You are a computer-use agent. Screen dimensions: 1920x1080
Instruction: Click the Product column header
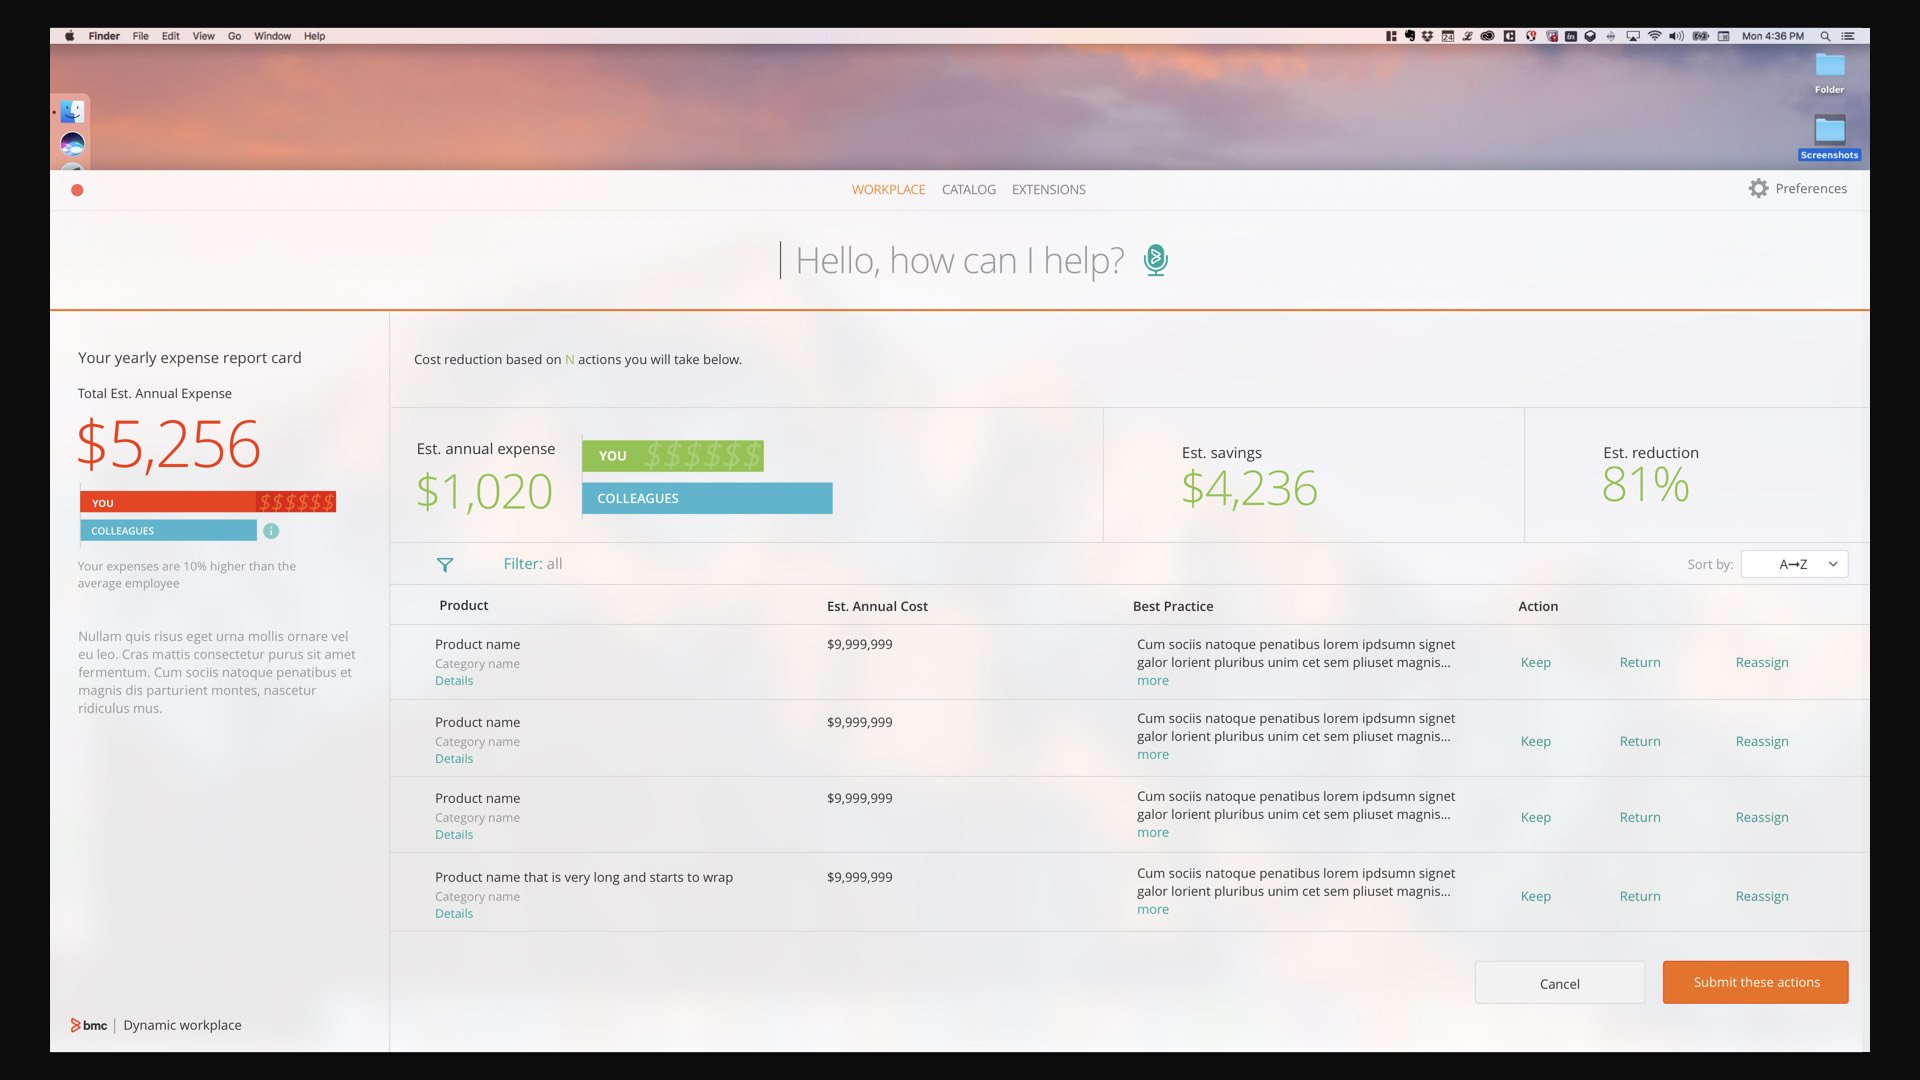[464, 605]
